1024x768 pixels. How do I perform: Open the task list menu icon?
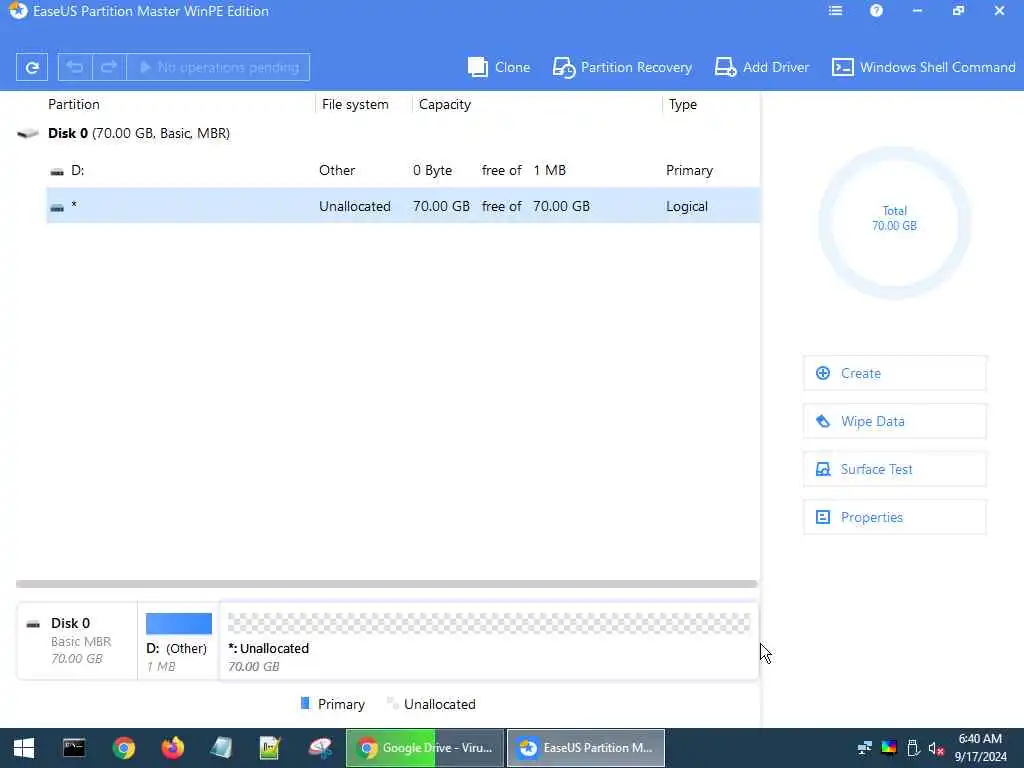(835, 10)
